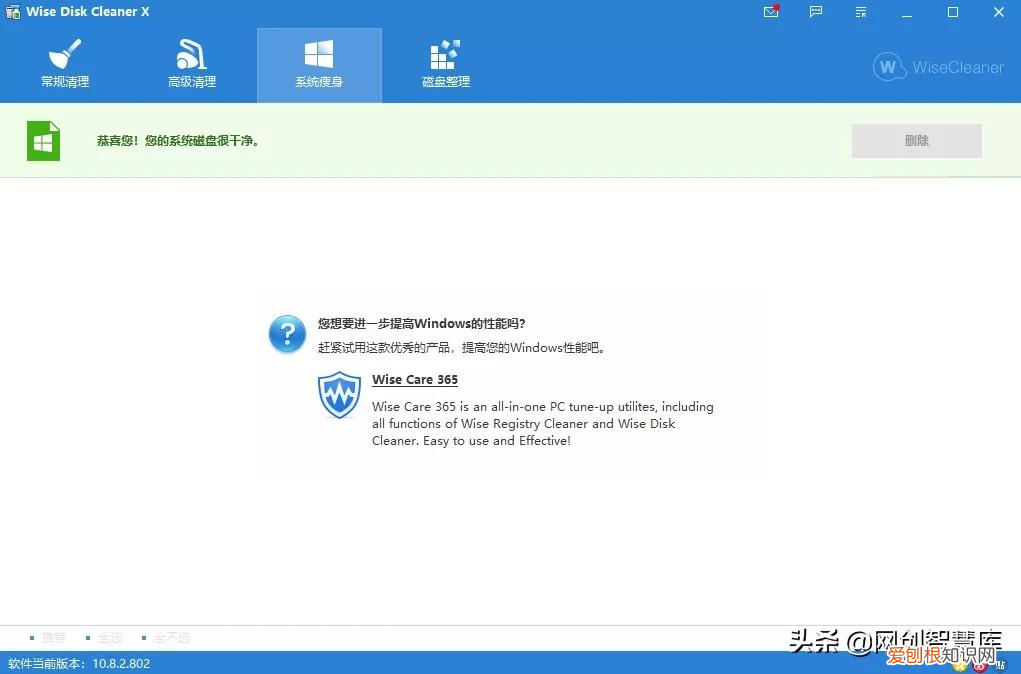
Task: Click the green Windows cleanup status icon
Action: (x=43, y=140)
